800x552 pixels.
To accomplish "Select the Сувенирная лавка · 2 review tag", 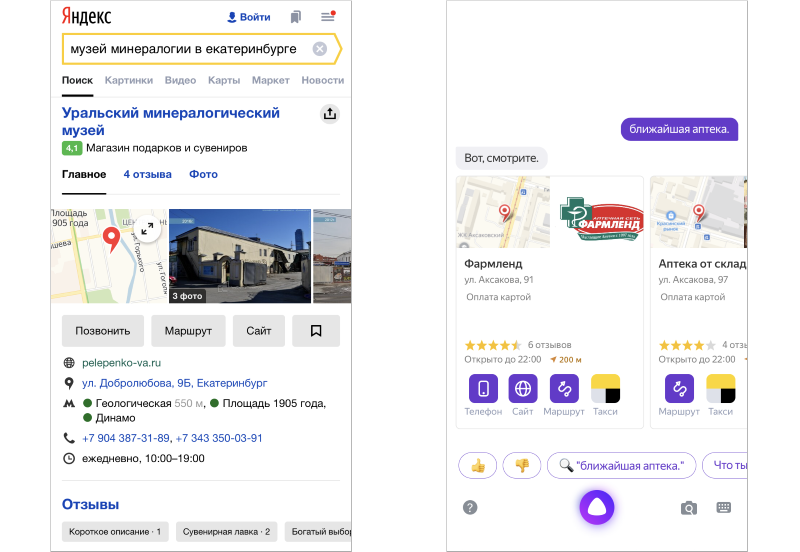I will pos(227,532).
